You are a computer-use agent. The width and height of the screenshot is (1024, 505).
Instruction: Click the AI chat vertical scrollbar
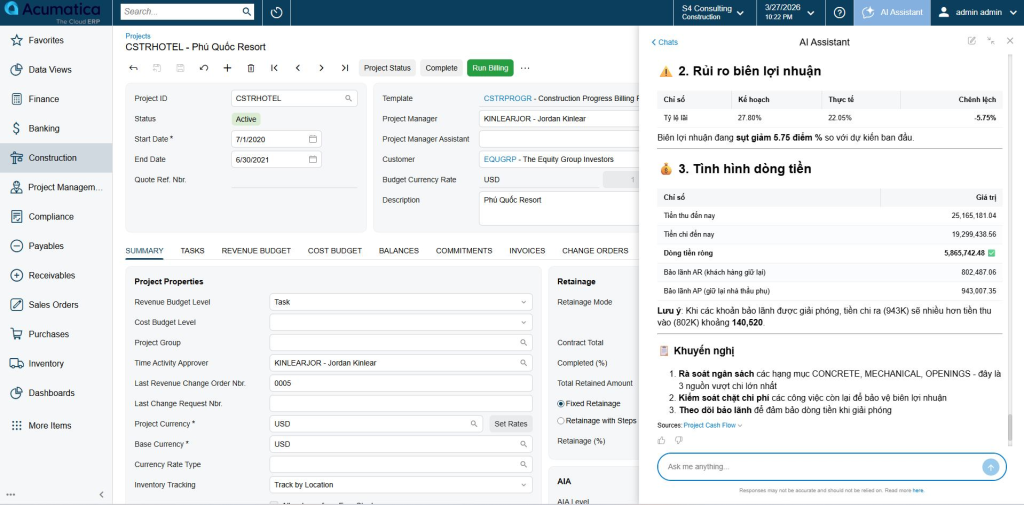pos(1010,427)
